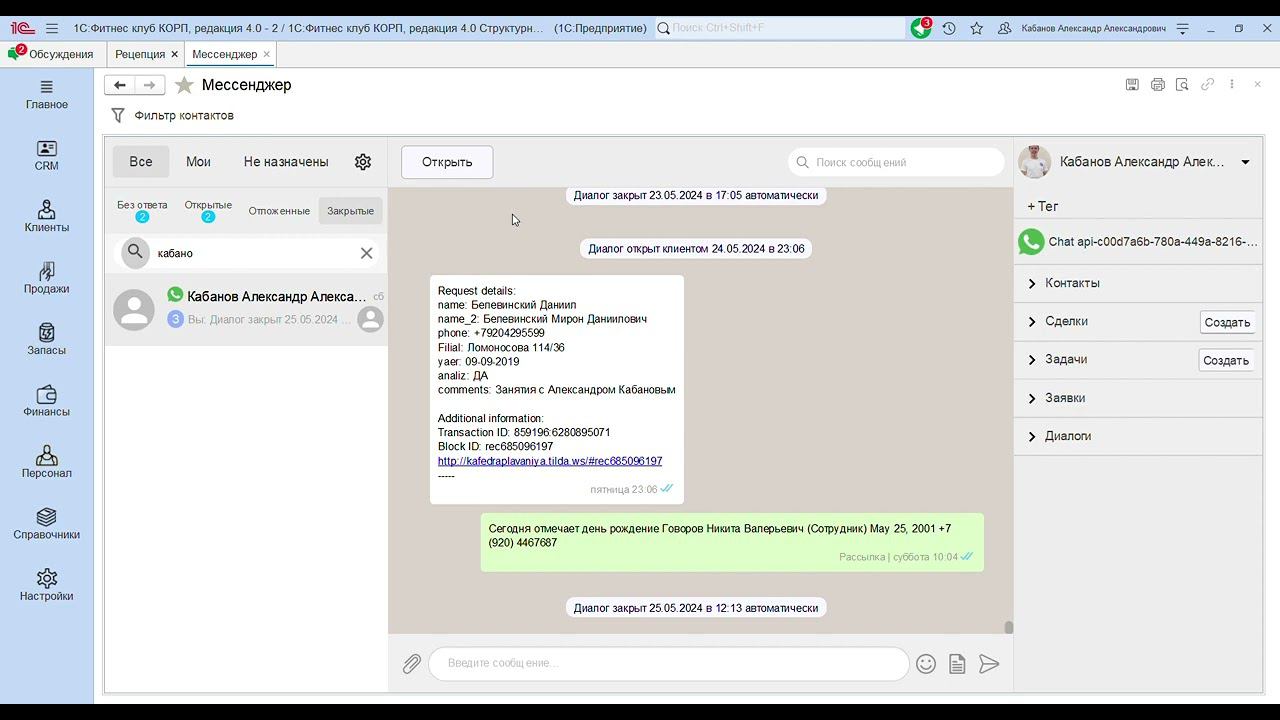Close the Мессенджер tab
1280x720 pixels.
(266, 54)
